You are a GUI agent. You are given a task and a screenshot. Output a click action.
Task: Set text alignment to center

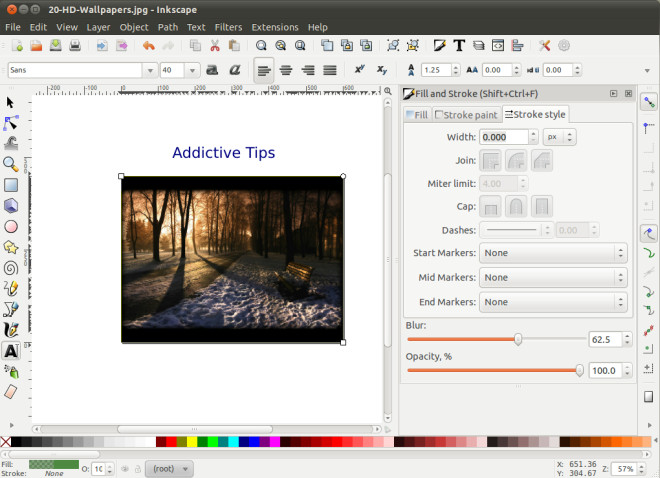(286, 70)
